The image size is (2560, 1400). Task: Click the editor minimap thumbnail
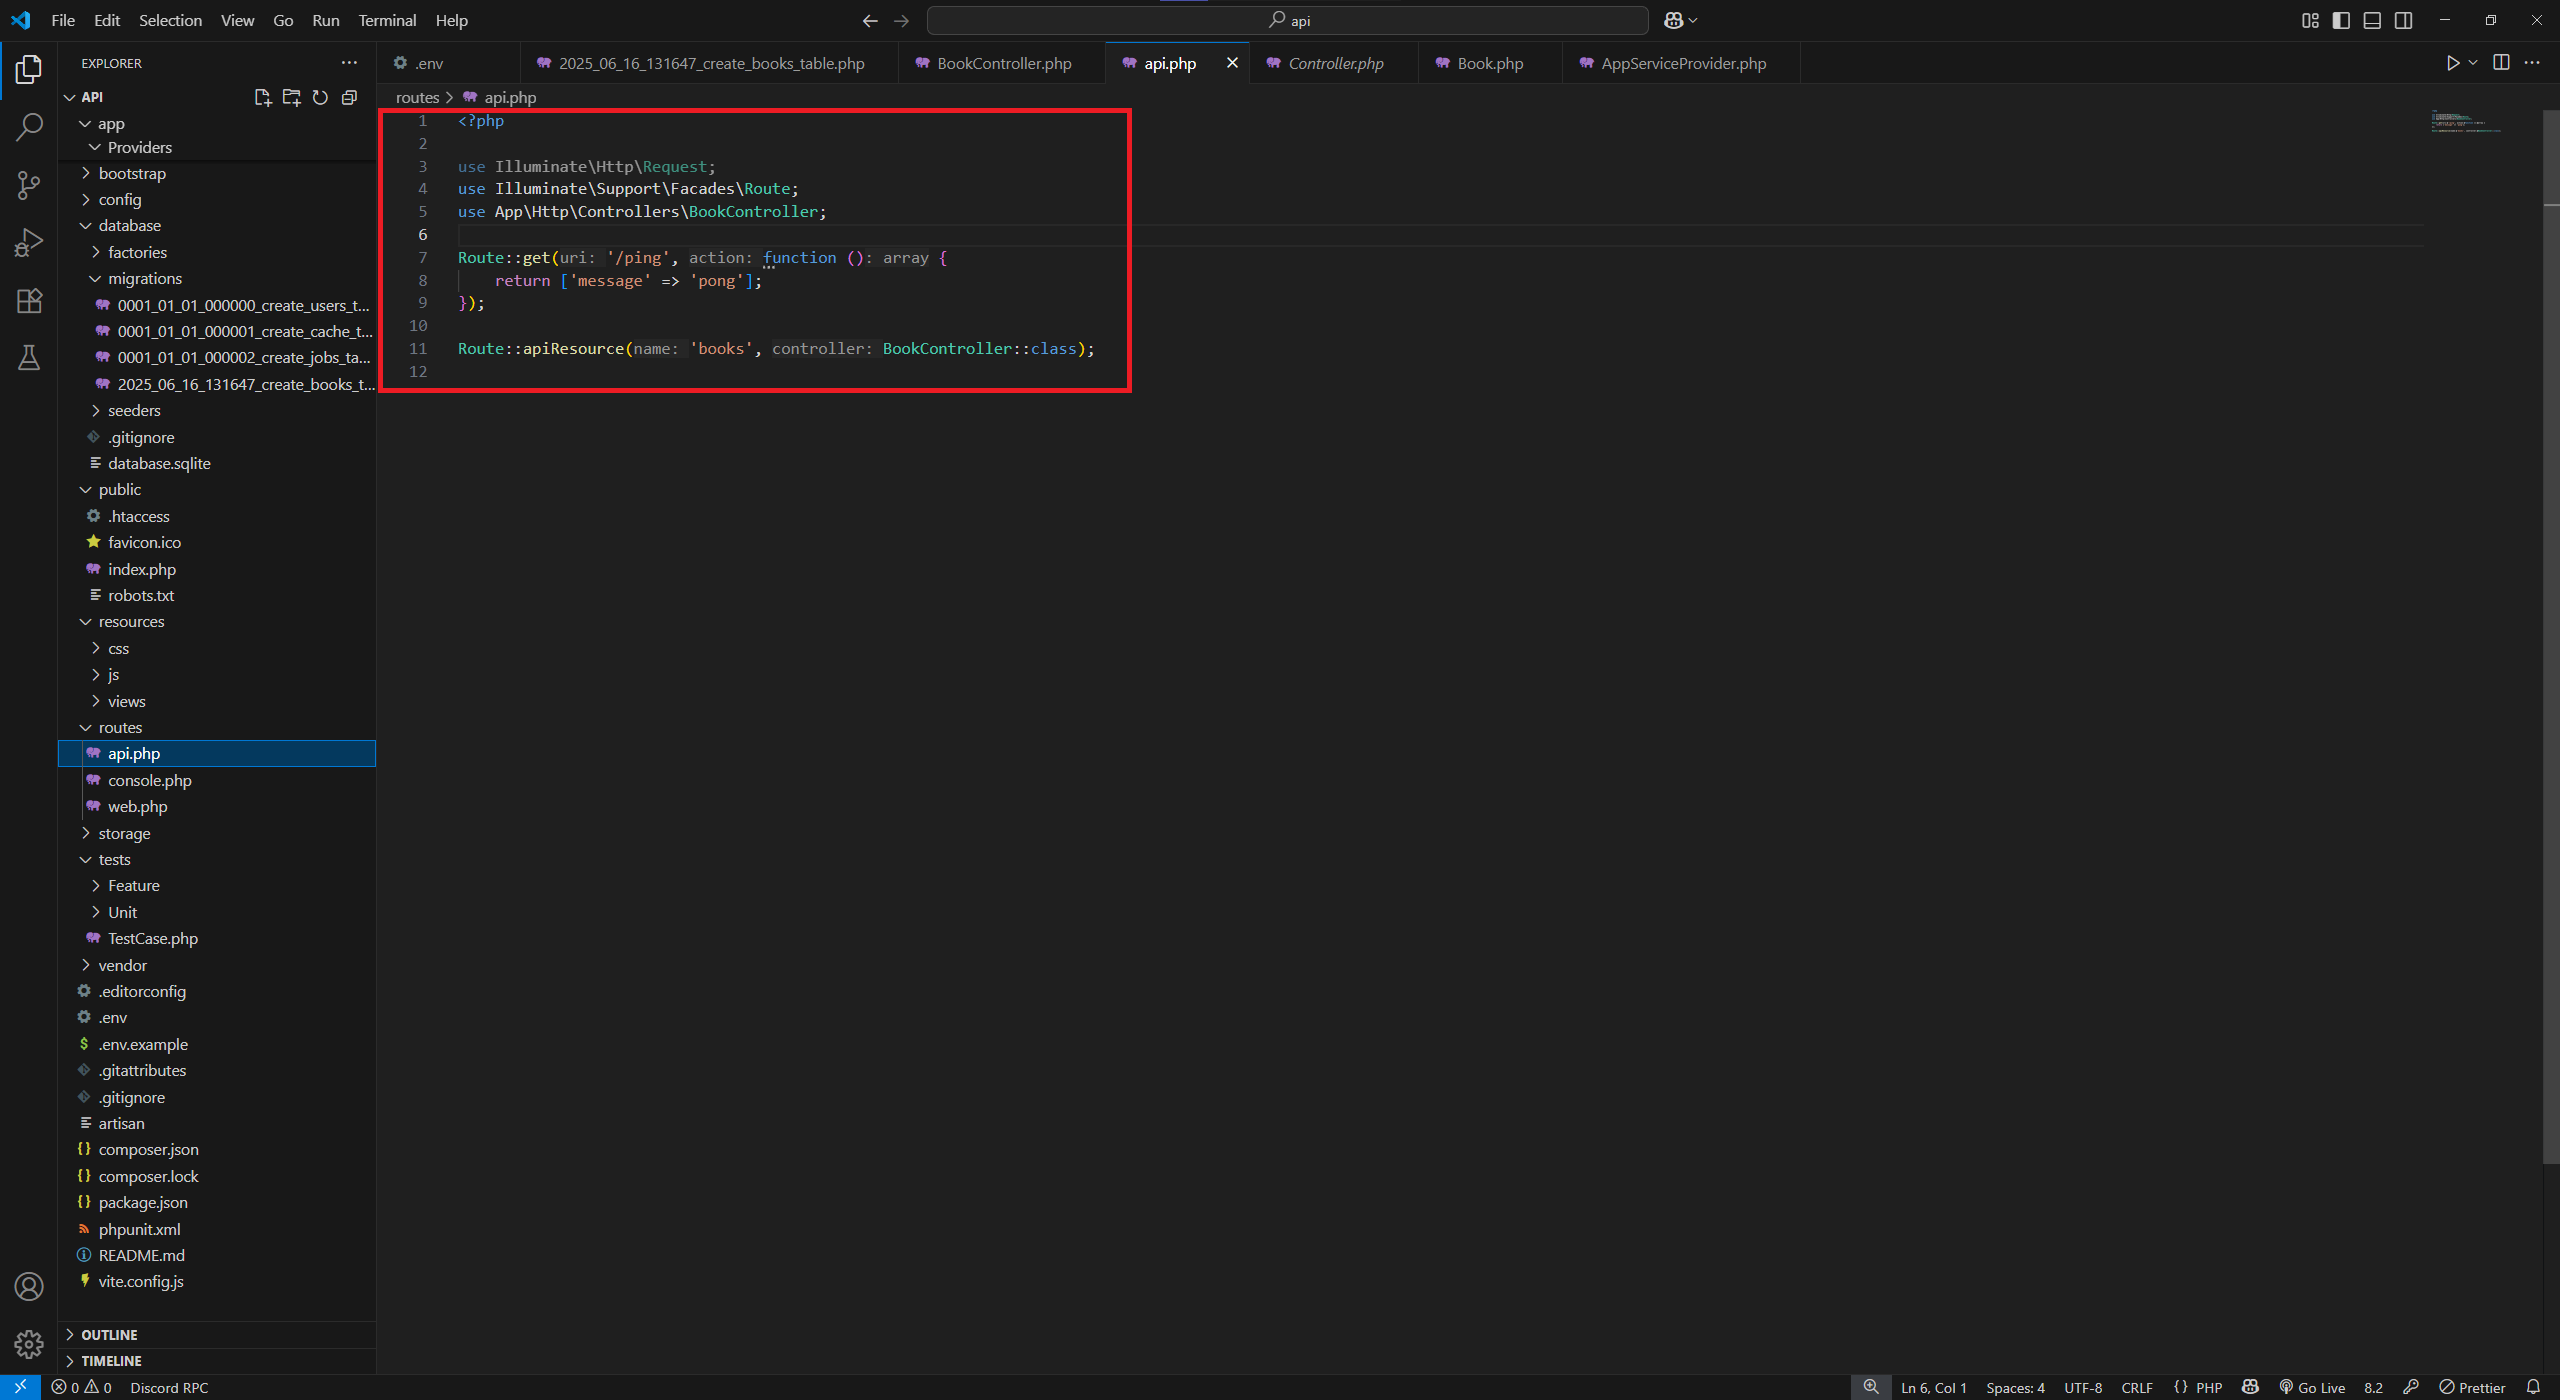pyautogui.click(x=2465, y=120)
